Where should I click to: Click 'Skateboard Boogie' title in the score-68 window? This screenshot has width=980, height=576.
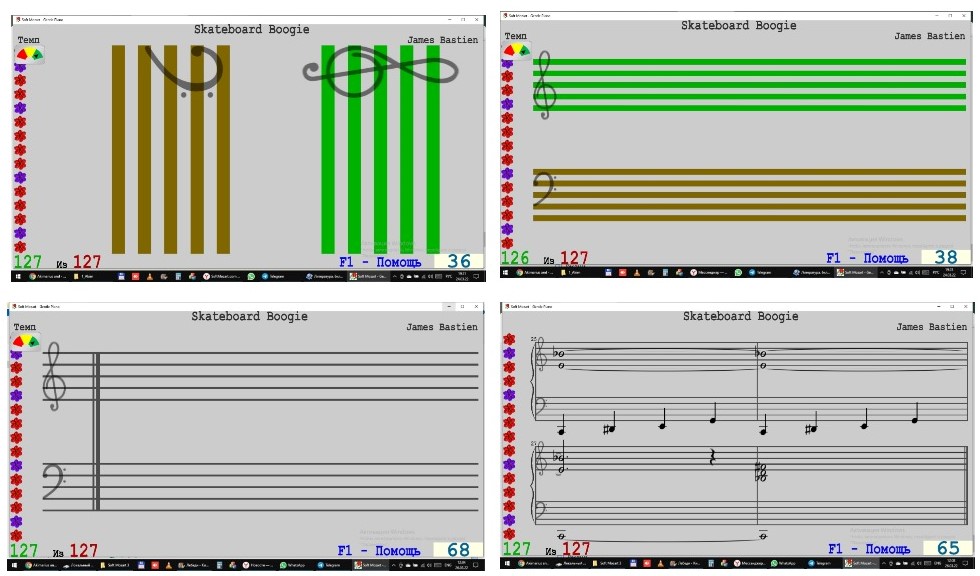pyautogui.click(x=249, y=316)
